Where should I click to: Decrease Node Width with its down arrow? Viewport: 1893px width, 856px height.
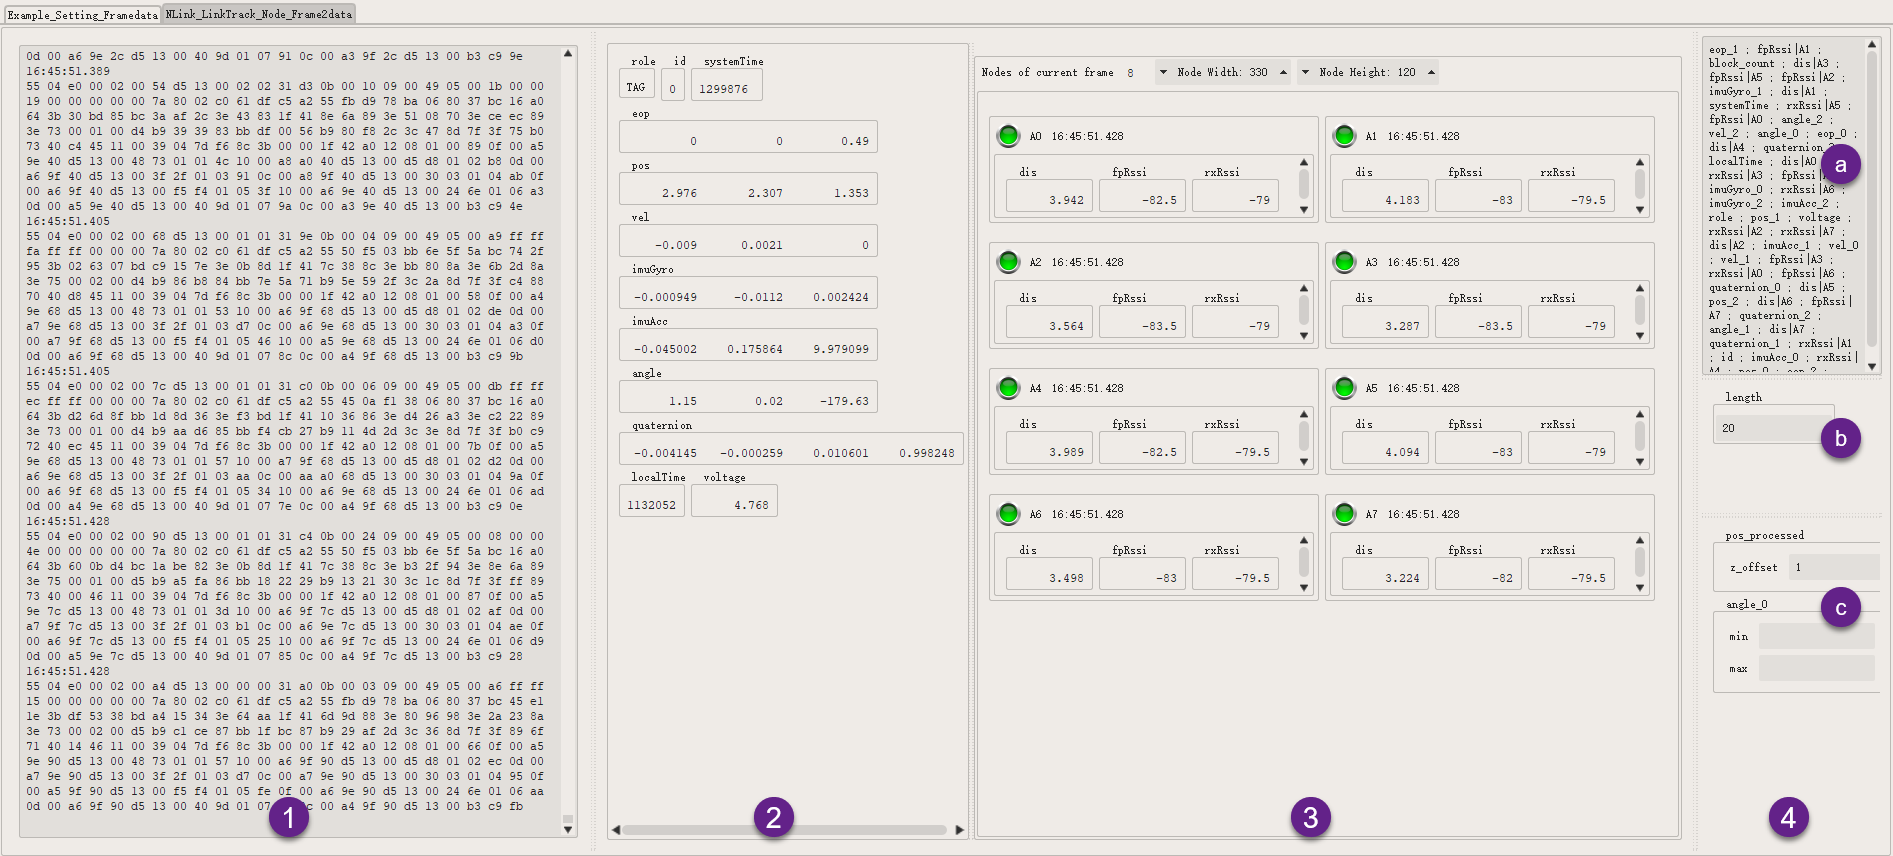point(1163,72)
